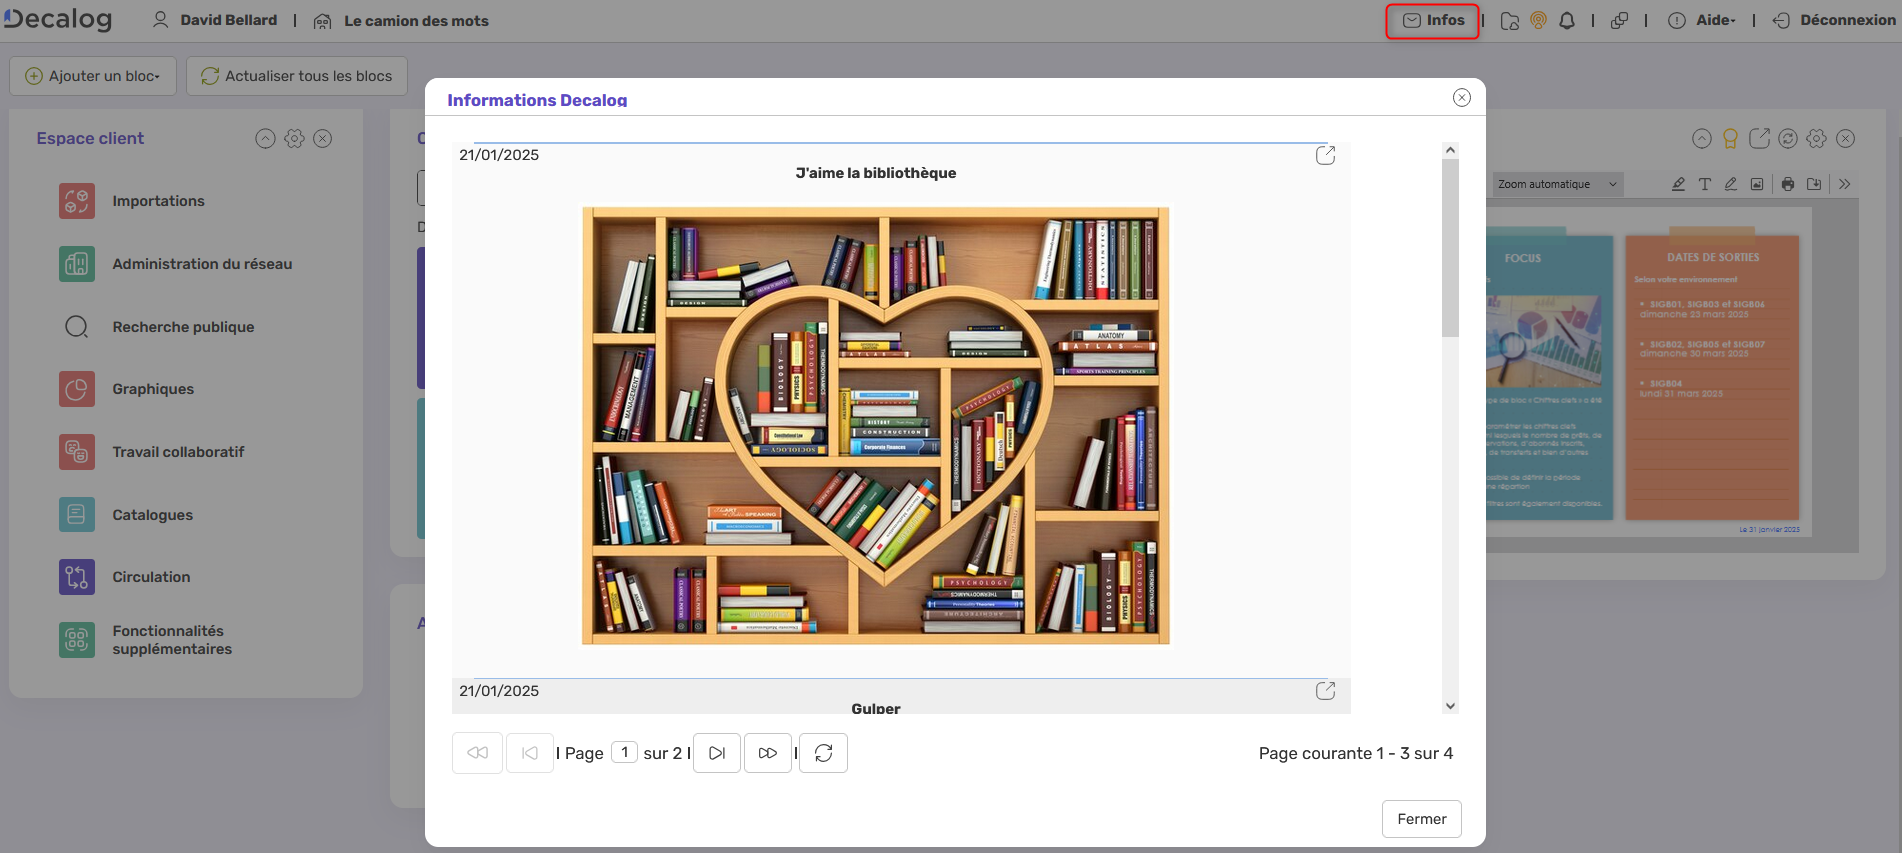
Task: Open Catalogues menu entry
Action: 152,515
